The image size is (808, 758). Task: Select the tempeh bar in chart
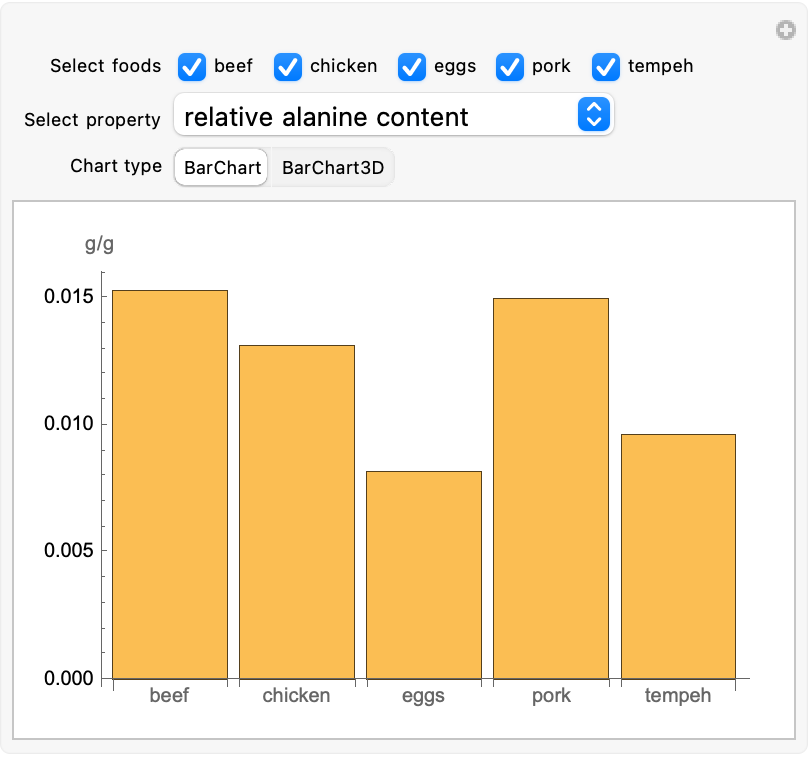pos(678,556)
